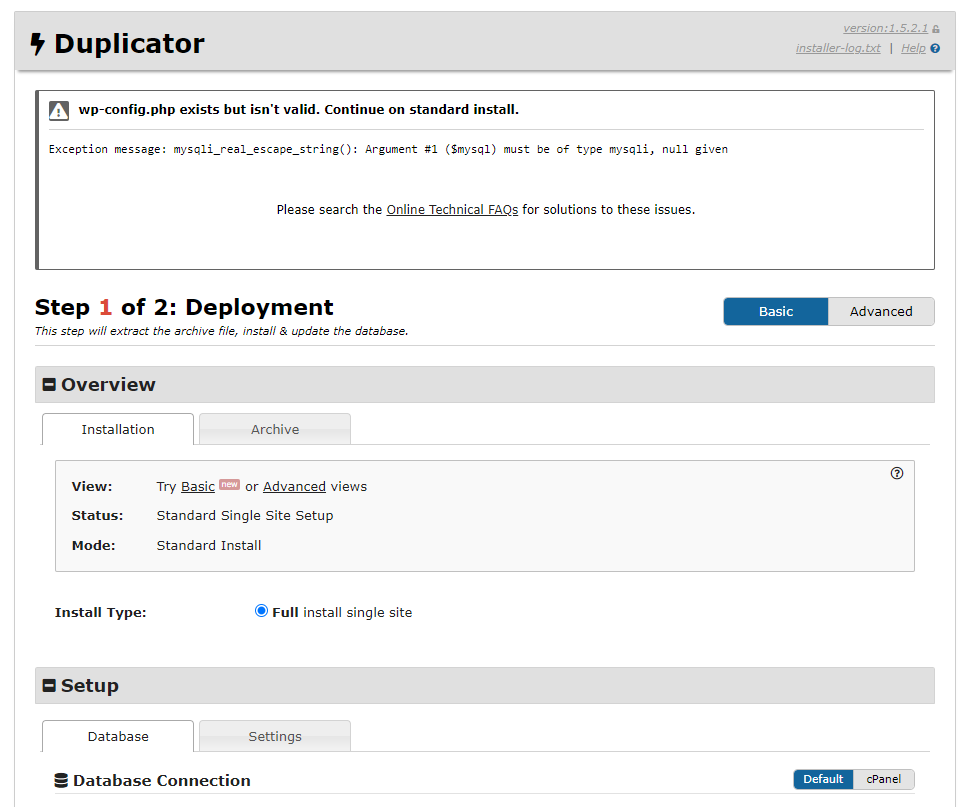Switch to Basic view mode
This screenshot has width=970, height=807.
tap(776, 312)
